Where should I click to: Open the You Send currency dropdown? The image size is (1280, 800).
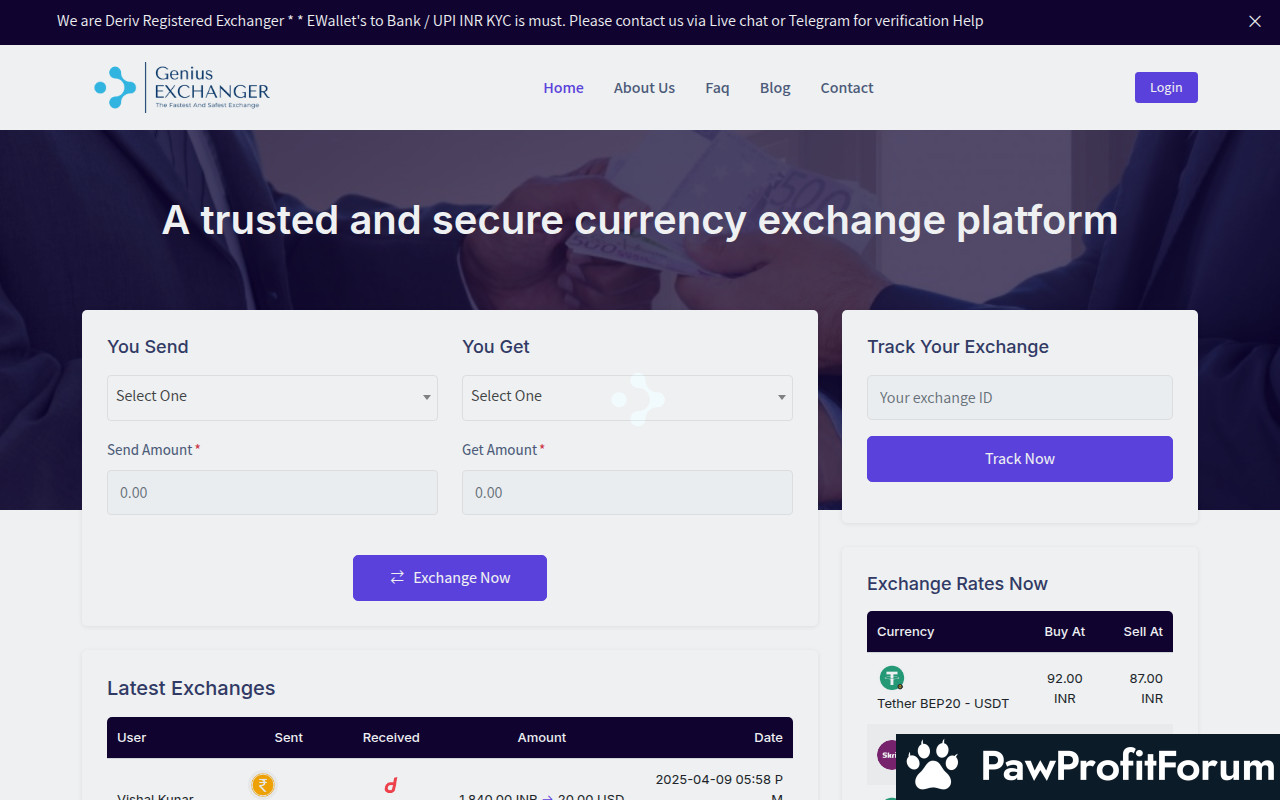pyautogui.click(x=272, y=397)
